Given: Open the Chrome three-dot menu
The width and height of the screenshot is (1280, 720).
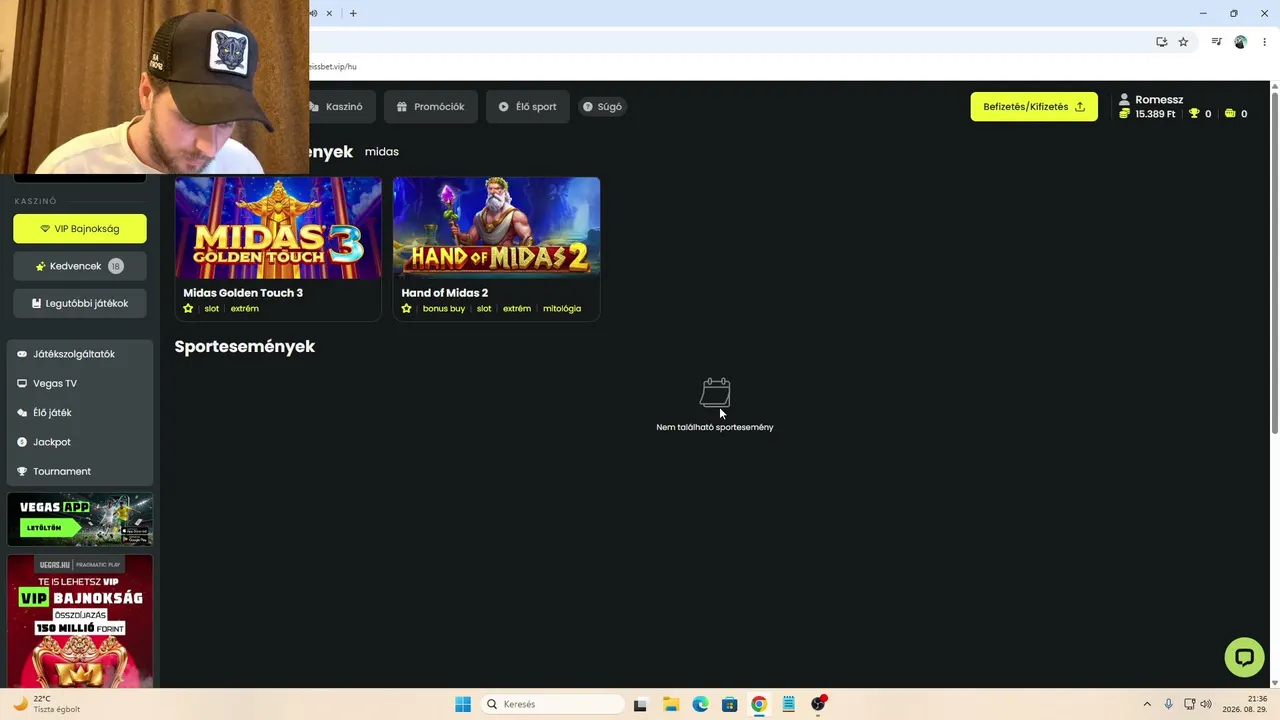Looking at the screenshot, I should coord(1264,42).
